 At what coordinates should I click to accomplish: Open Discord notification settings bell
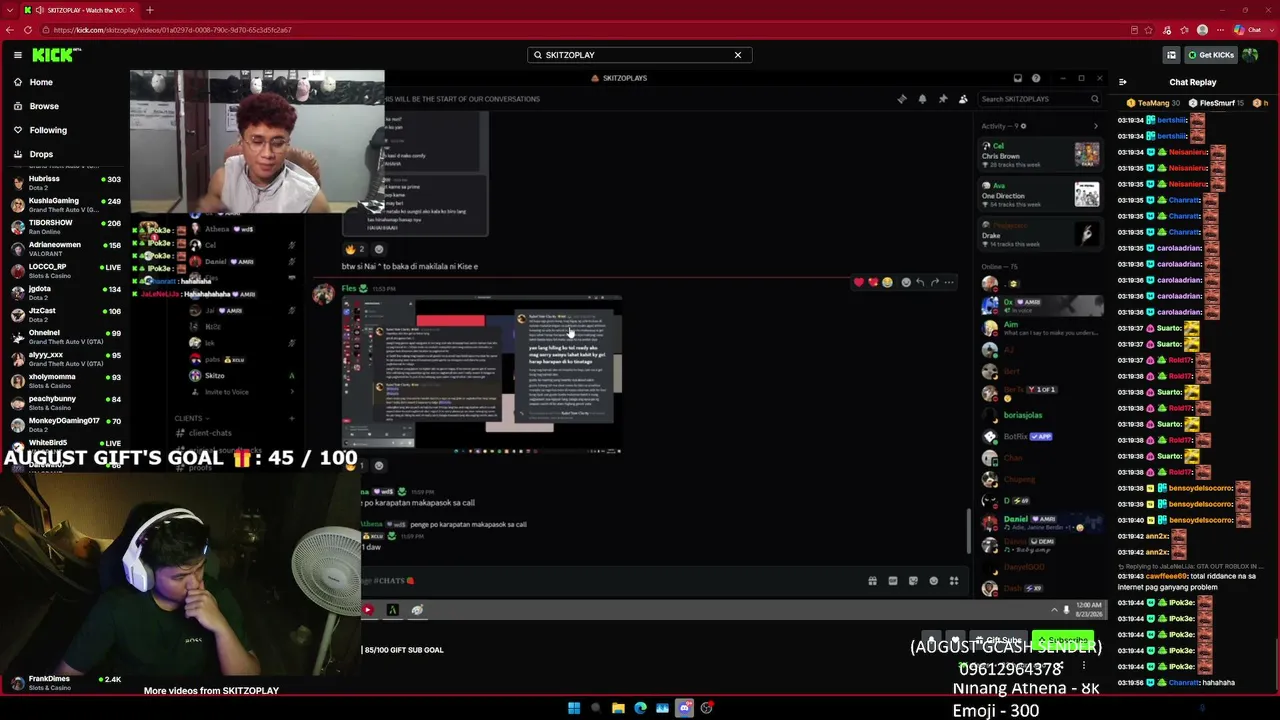click(x=922, y=99)
